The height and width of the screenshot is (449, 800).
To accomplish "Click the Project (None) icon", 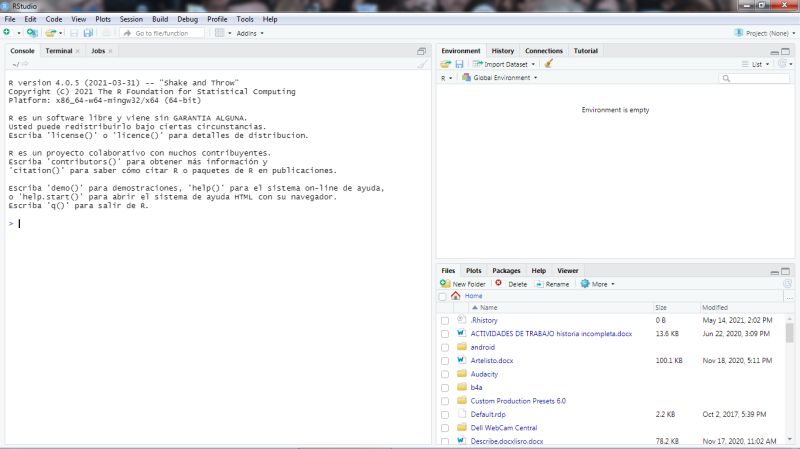I will coord(738,33).
